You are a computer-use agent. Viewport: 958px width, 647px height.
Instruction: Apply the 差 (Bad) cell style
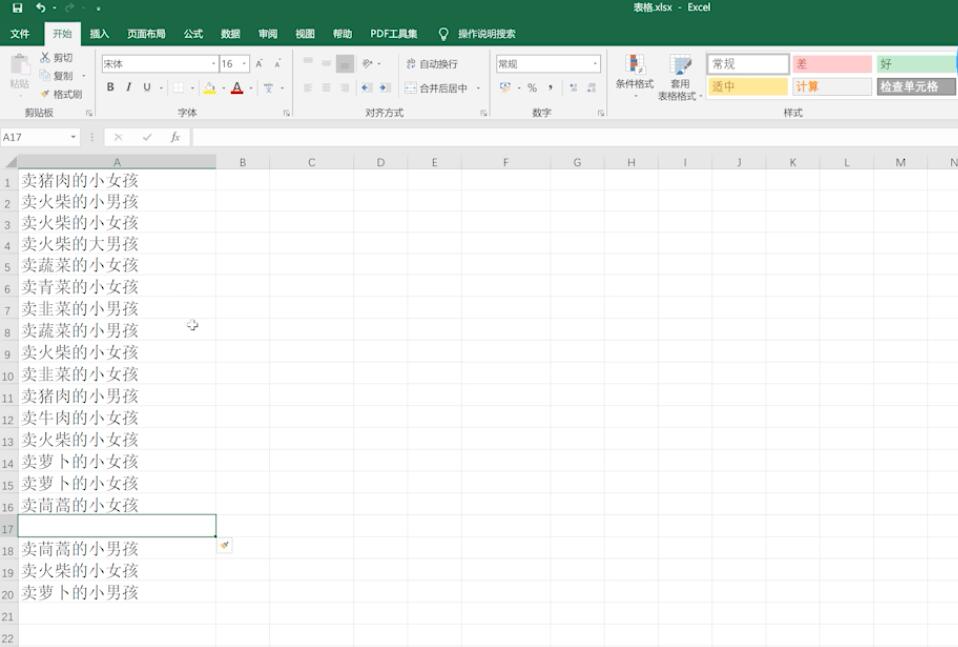(x=832, y=64)
